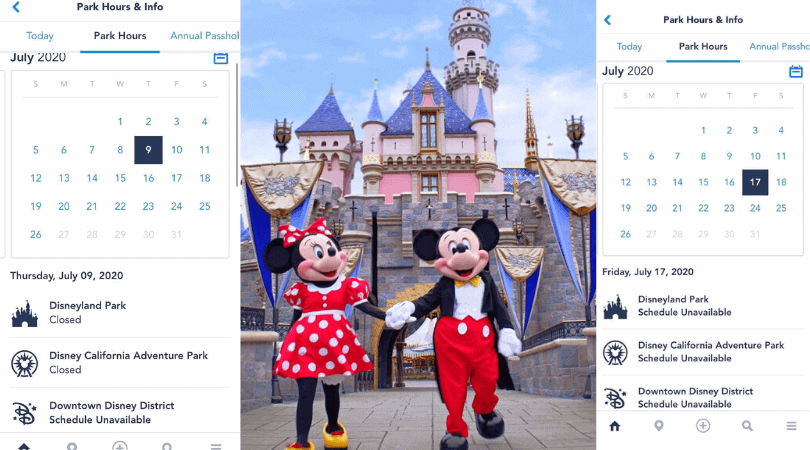Tap Downtown Disney District icon, right panel
Viewport: 810px width, 450px height.
615,398
